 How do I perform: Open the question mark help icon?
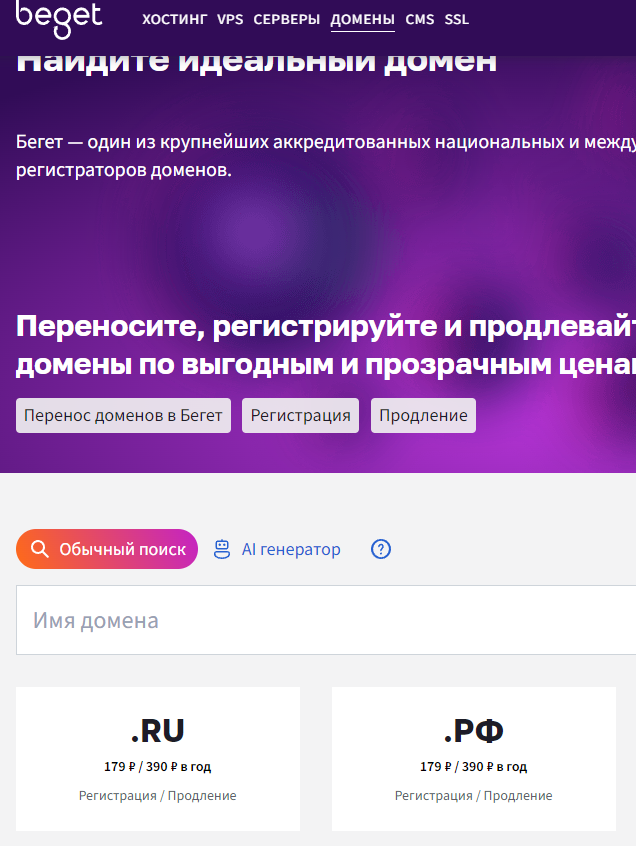click(x=381, y=549)
